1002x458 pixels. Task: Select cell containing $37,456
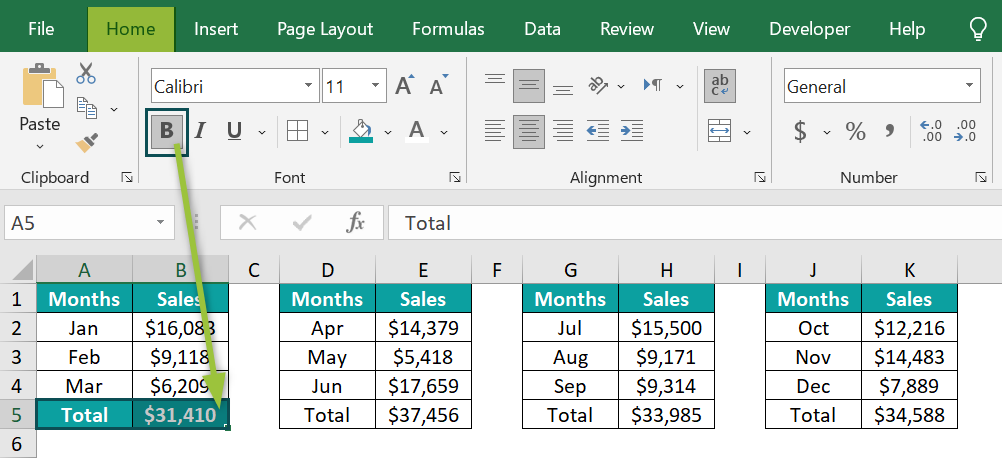[423, 415]
